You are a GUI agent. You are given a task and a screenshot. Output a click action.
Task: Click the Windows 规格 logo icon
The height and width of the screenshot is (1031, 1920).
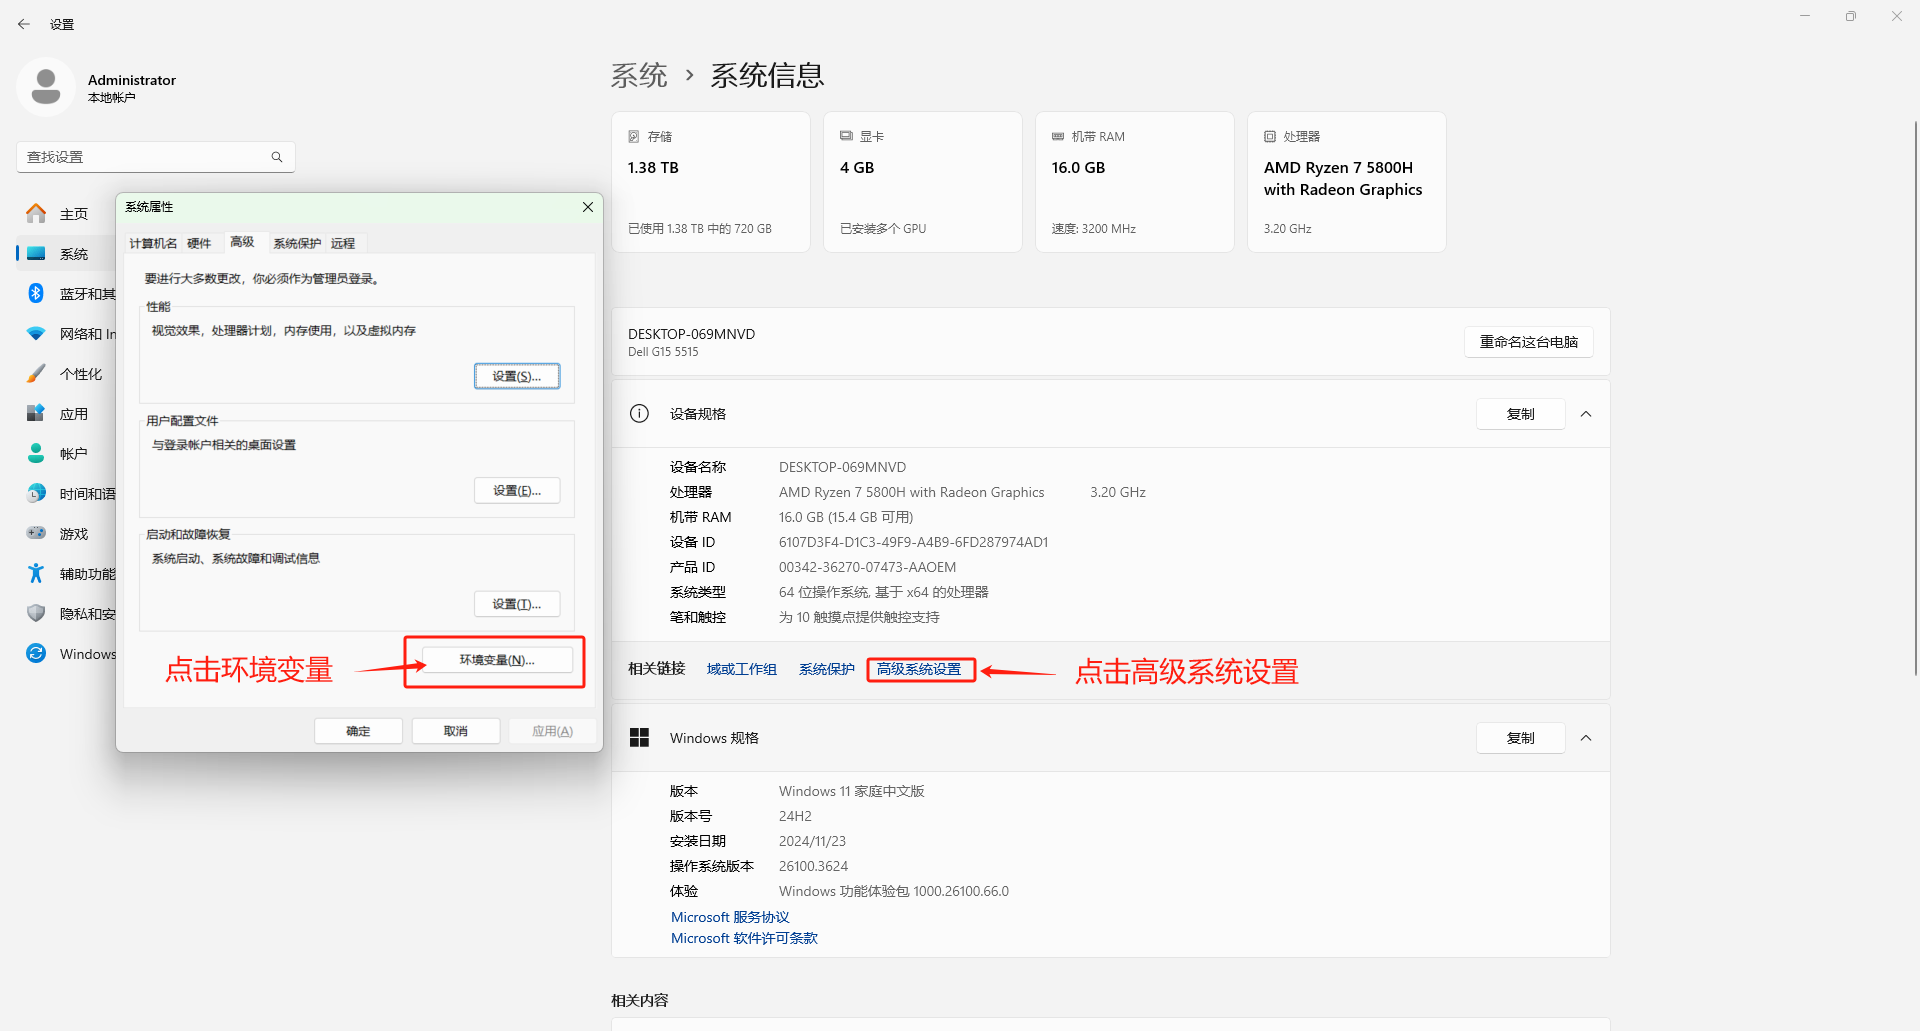640,738
